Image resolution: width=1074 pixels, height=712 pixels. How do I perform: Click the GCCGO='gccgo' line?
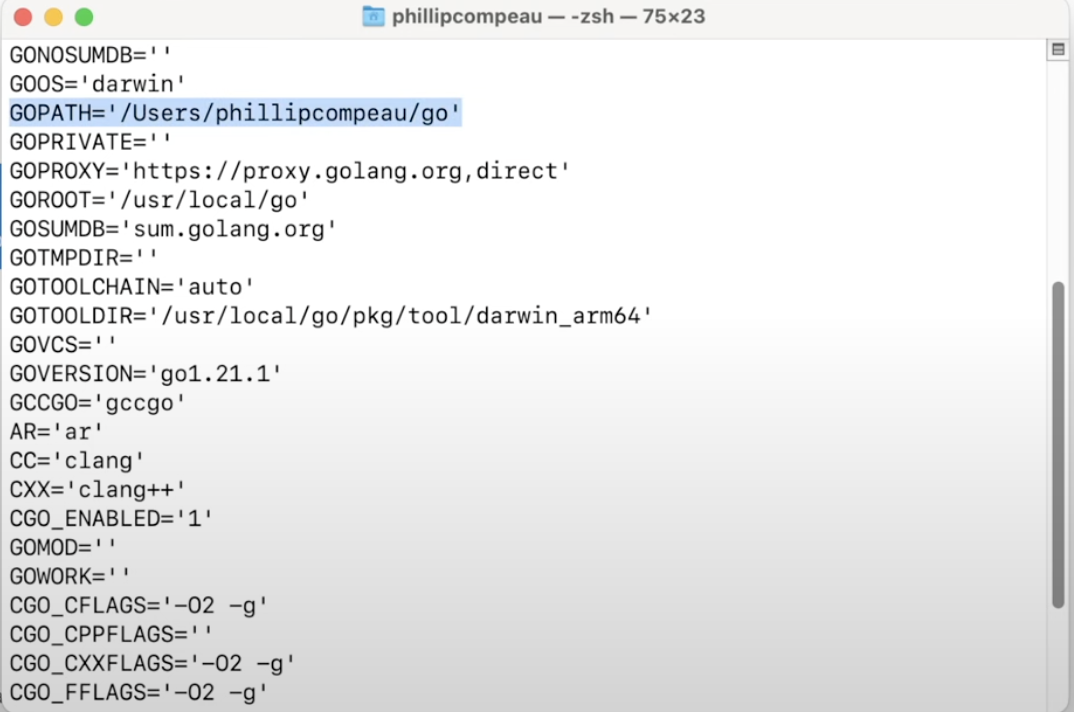pos(97,402)
